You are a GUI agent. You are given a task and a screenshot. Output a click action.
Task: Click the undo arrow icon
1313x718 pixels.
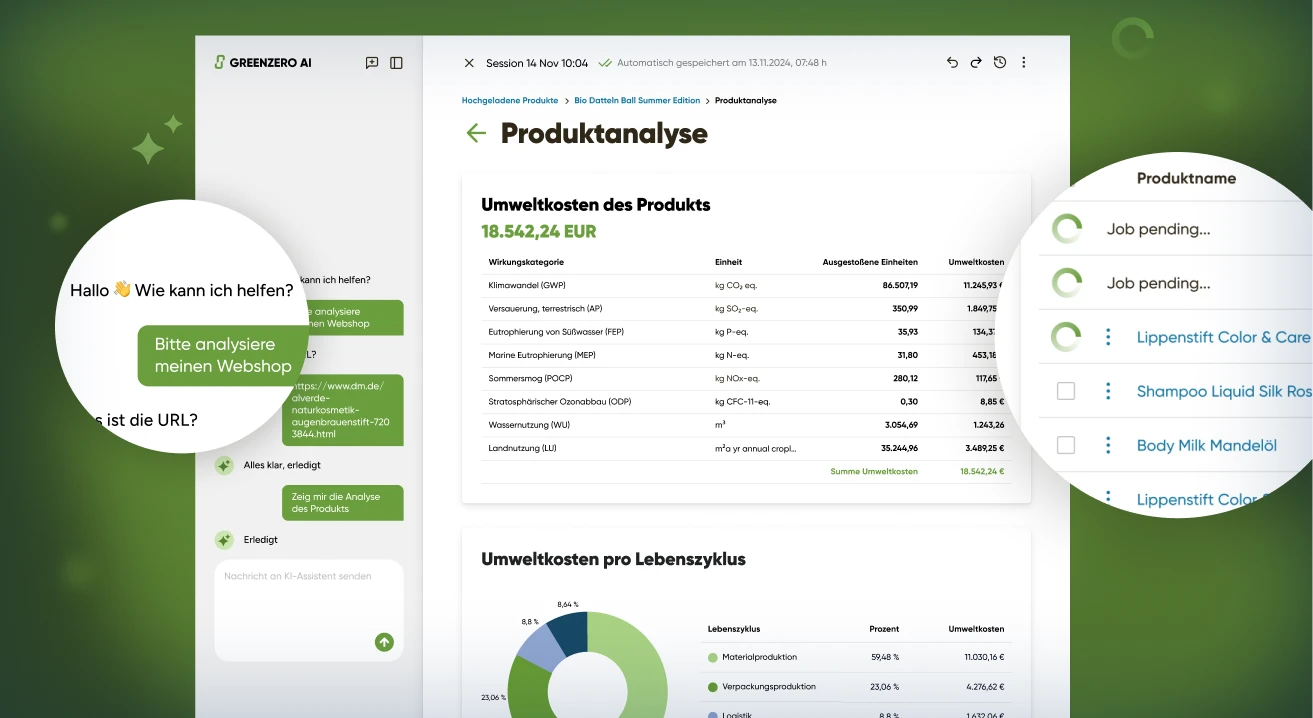(x=952, y=62)
